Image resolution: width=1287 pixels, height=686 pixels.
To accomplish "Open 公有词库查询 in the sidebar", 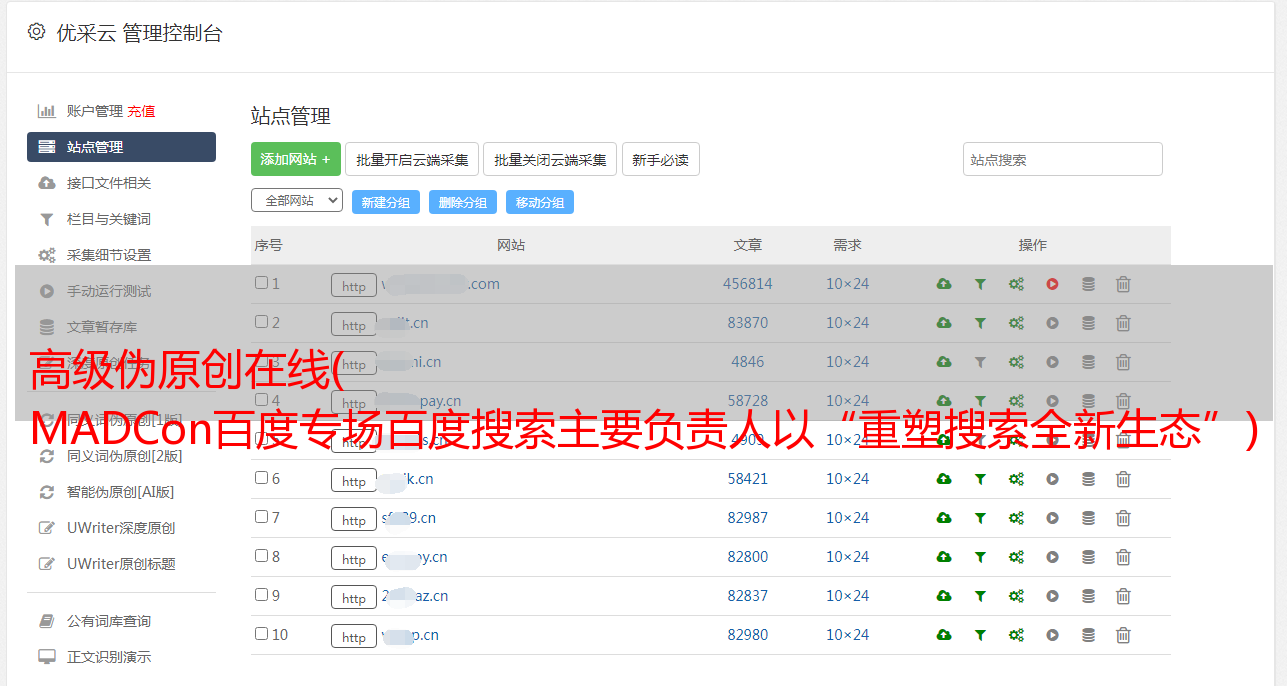I will click(x=109, y=621).
